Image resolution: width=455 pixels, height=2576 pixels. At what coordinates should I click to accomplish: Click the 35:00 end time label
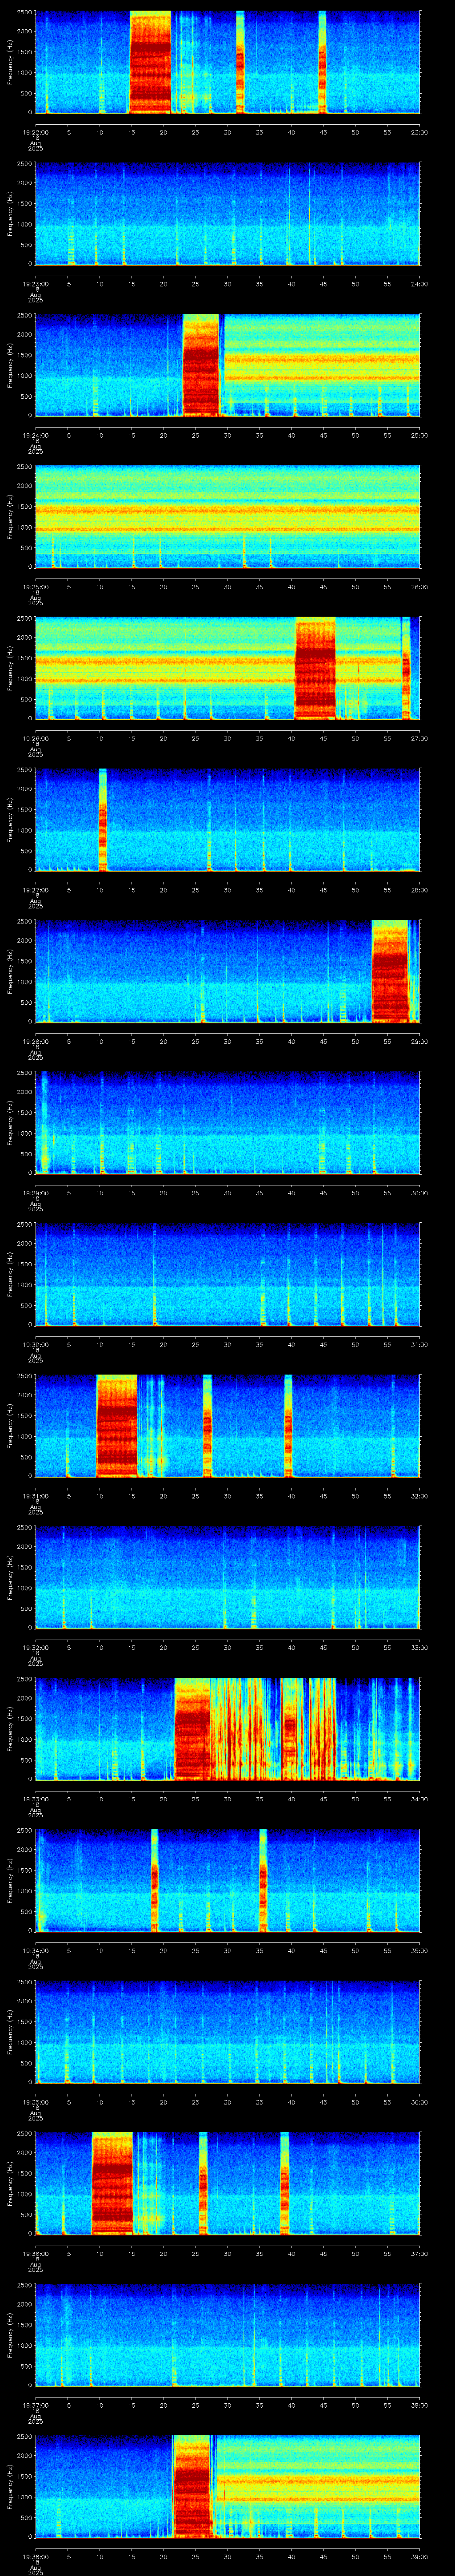coord(419,1950)
